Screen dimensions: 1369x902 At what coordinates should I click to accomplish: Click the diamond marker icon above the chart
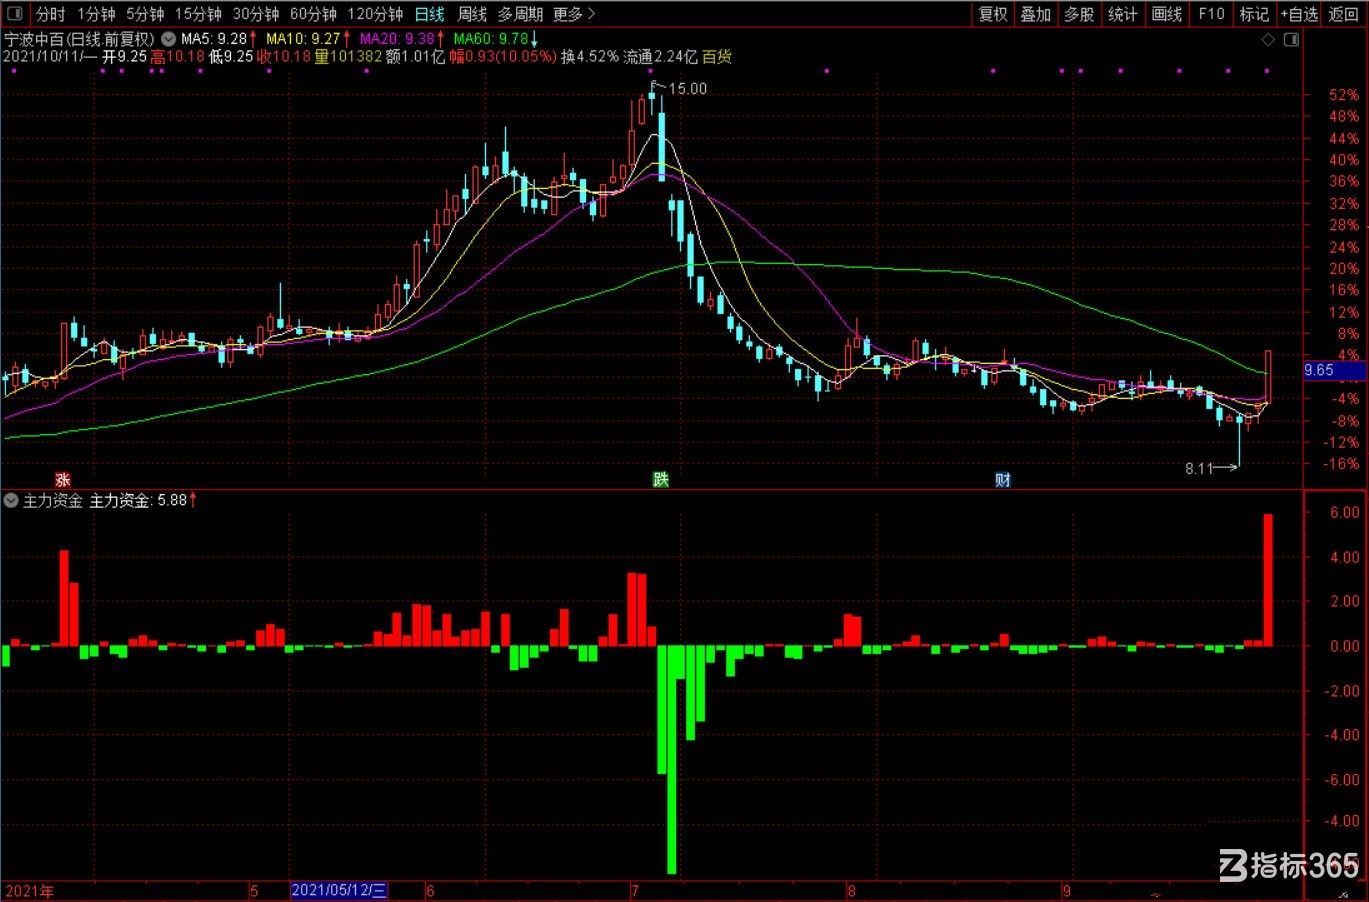(1268, 40)
